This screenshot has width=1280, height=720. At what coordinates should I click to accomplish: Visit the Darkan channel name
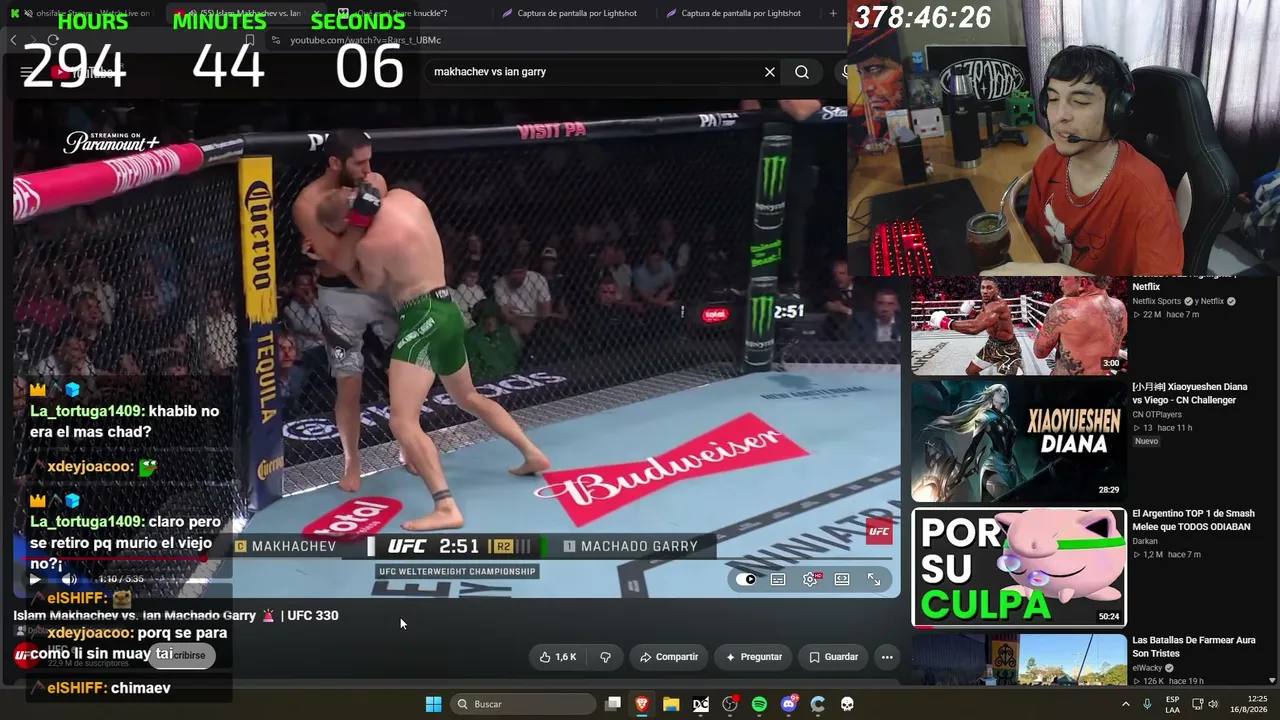click(x=1145, y=542)
